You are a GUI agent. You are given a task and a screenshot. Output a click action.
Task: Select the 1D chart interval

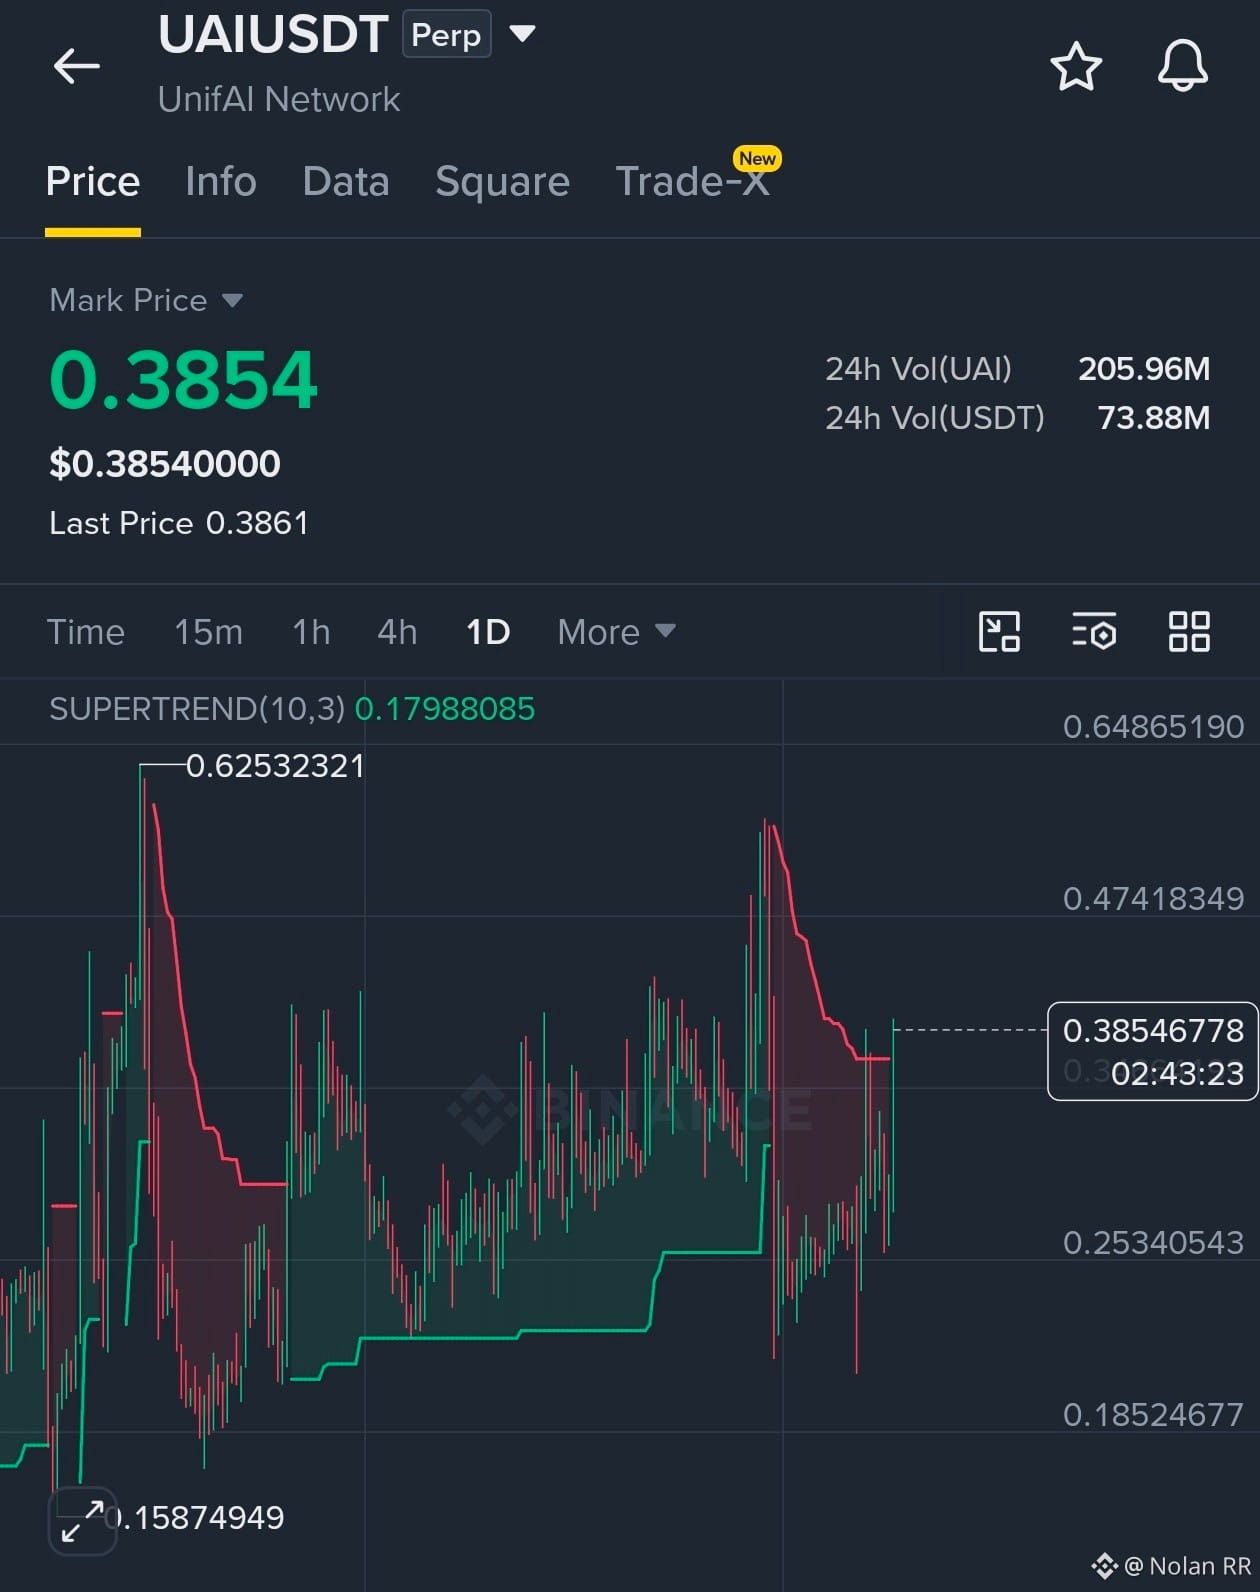pos(488,632)
